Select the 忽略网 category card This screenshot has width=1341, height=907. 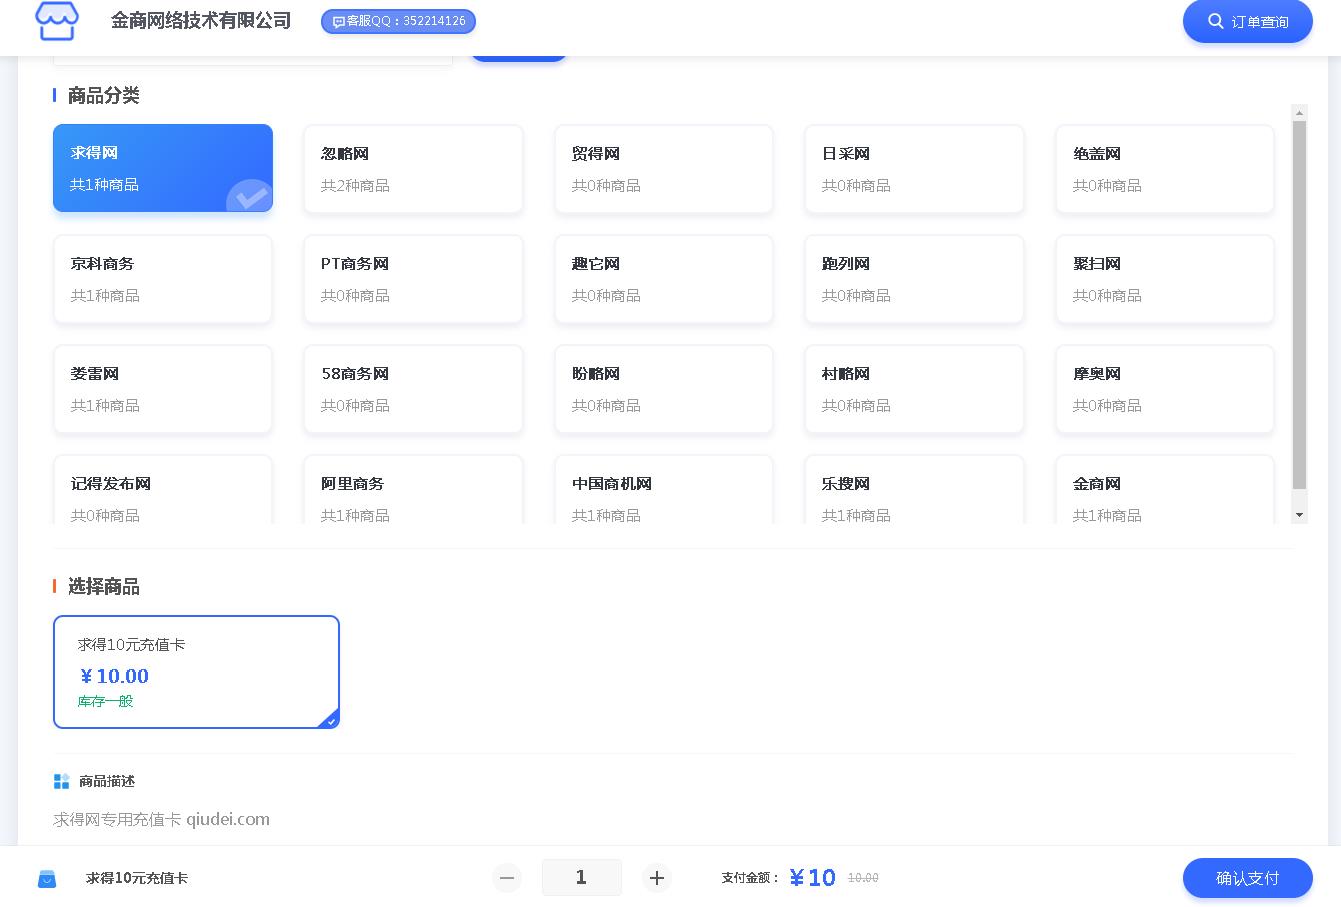pos(413,169)
